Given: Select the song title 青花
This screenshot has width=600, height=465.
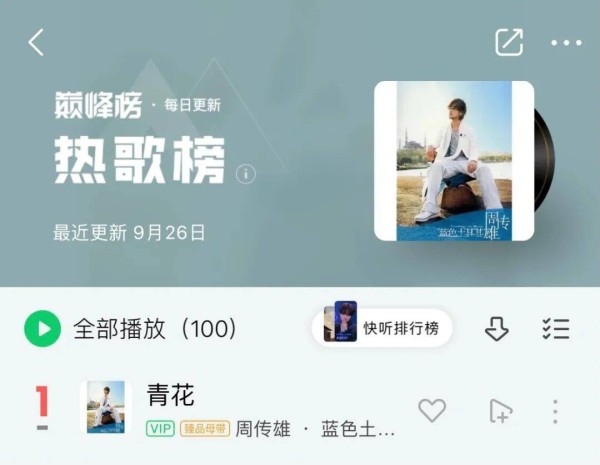Looking at the screenshot, I should pyautogui.click(x=171, y=395).
